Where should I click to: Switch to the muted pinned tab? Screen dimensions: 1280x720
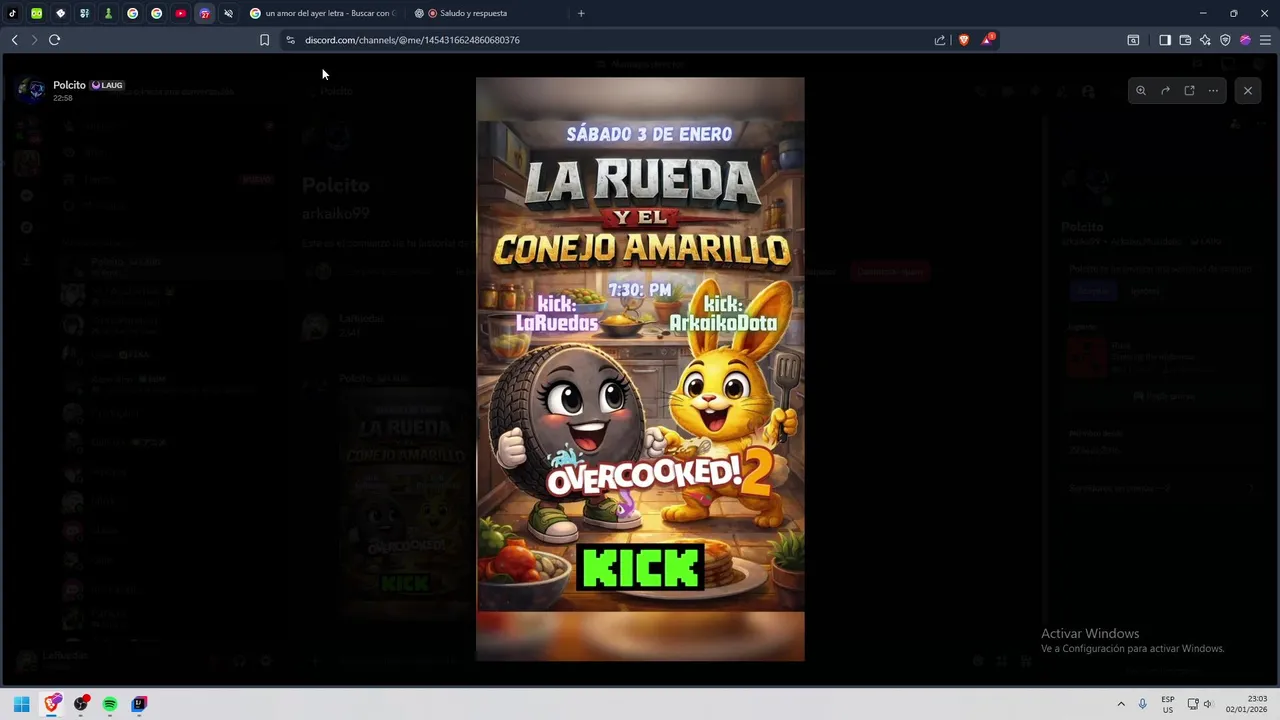pos(228,13)
